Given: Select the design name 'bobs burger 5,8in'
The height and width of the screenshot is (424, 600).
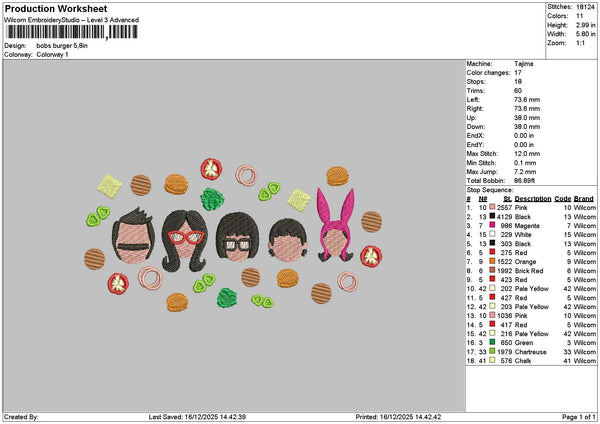Looking at the screenshot, I should [62, 46].
